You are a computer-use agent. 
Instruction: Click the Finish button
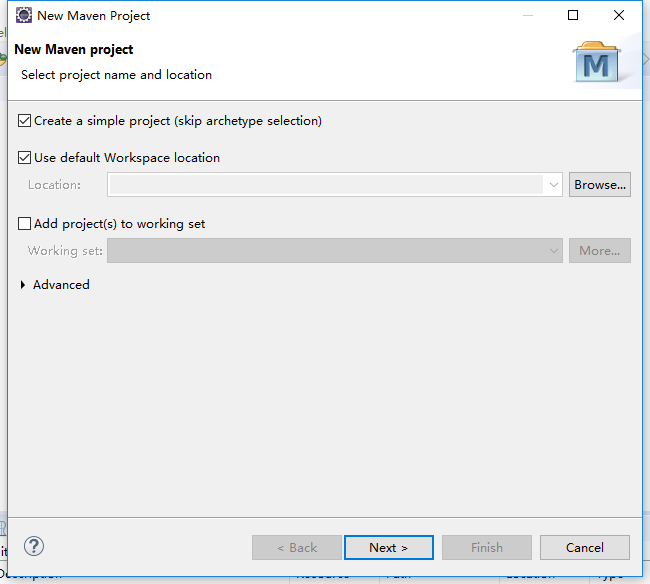[487, 548]
